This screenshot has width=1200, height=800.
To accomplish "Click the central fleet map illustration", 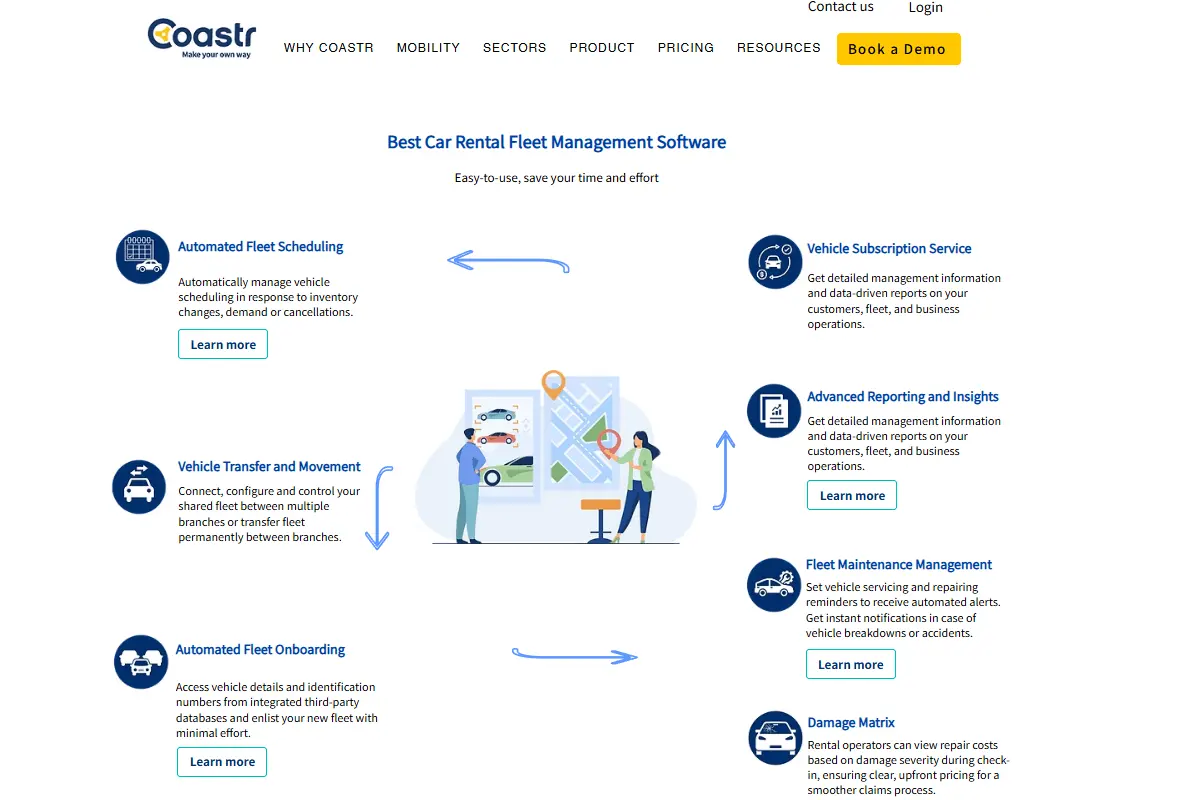I will click(556, 457).
